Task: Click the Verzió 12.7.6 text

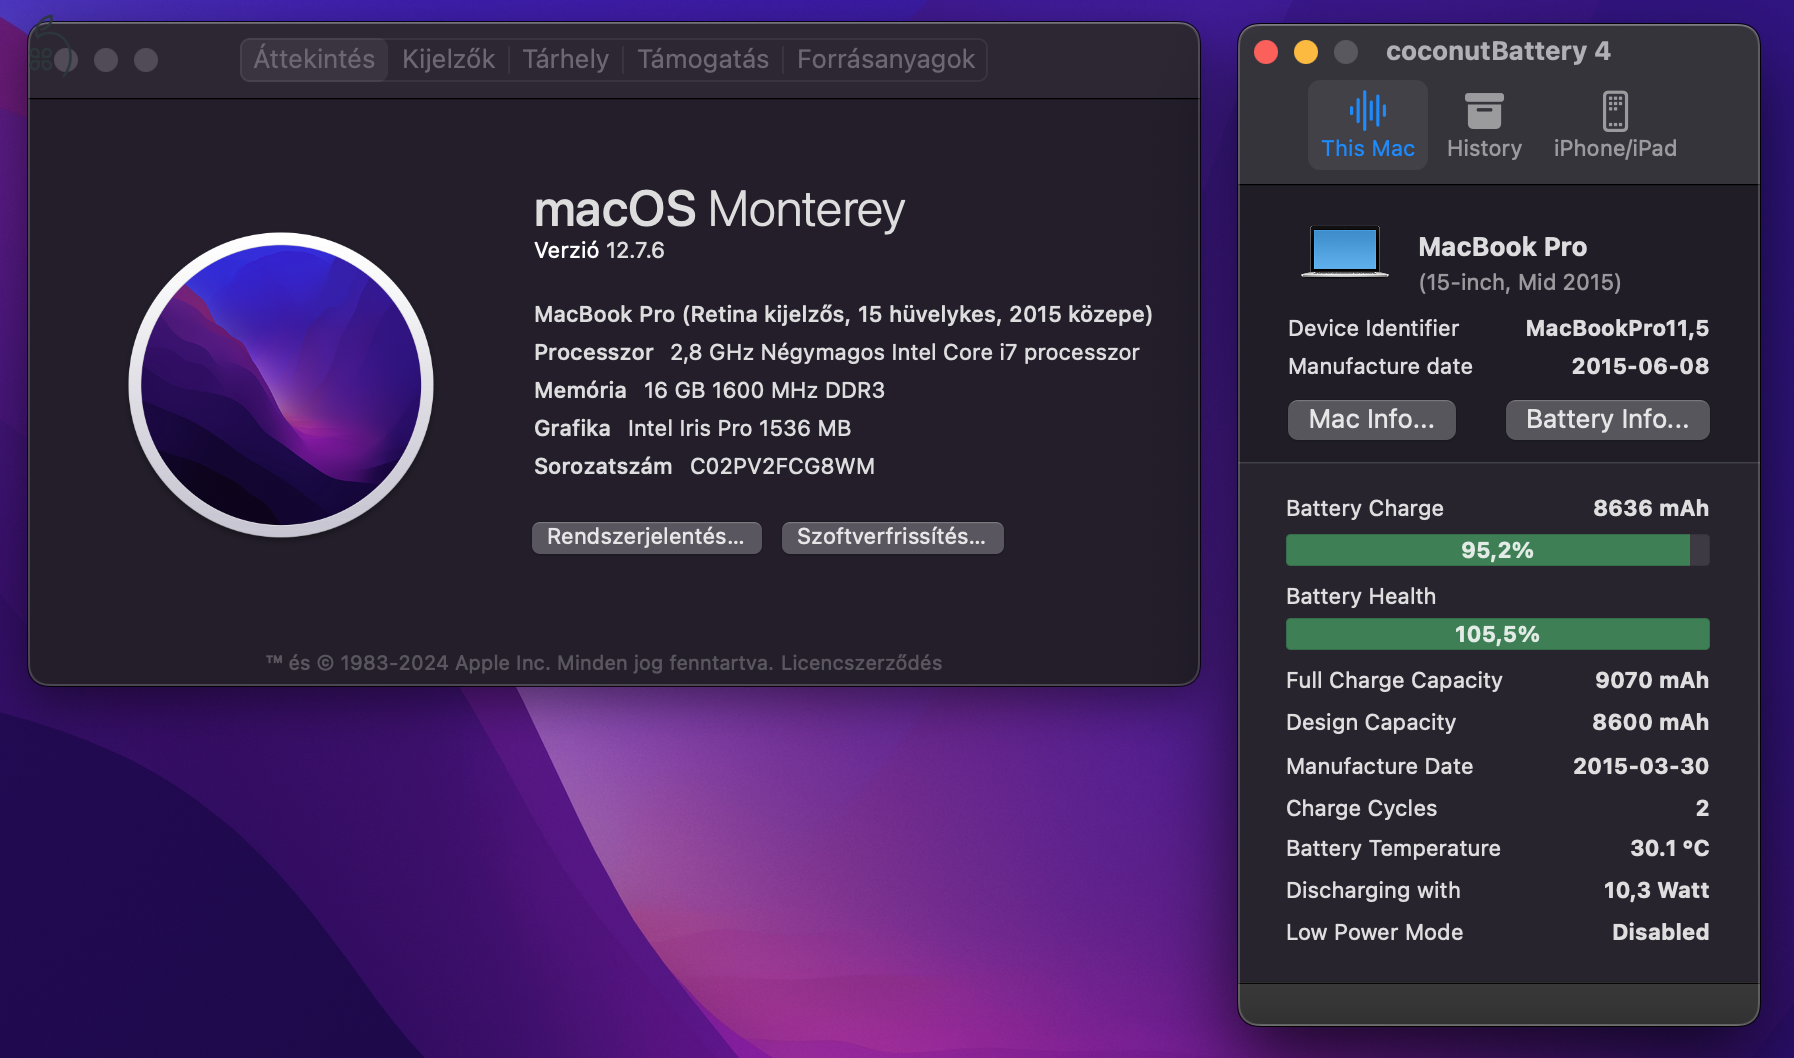Action: pos(599,250)
